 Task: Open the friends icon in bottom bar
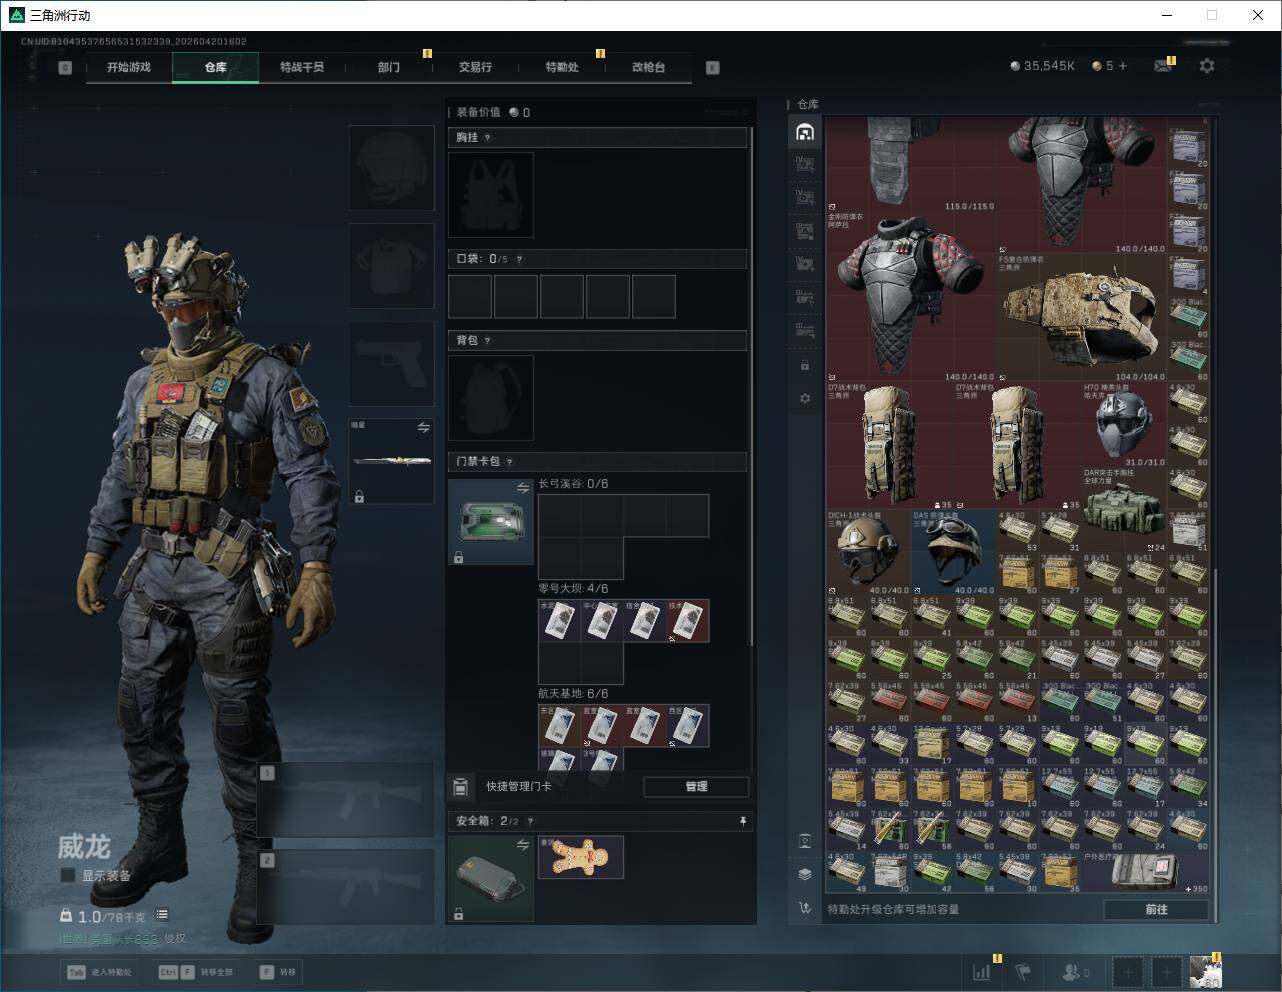click(1074, 972)
